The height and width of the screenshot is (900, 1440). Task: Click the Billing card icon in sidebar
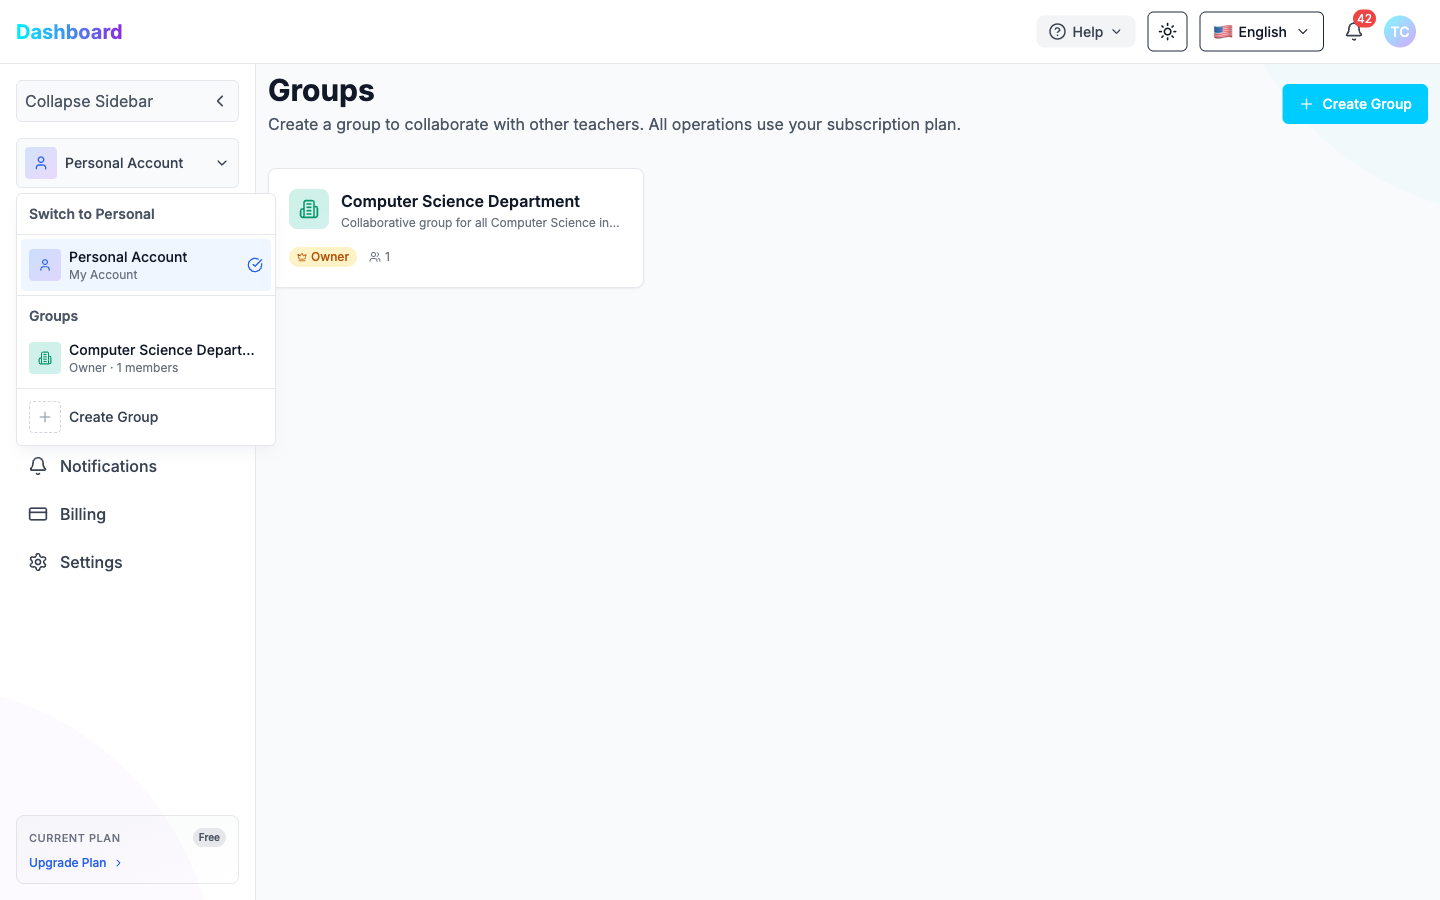point(38,514)
